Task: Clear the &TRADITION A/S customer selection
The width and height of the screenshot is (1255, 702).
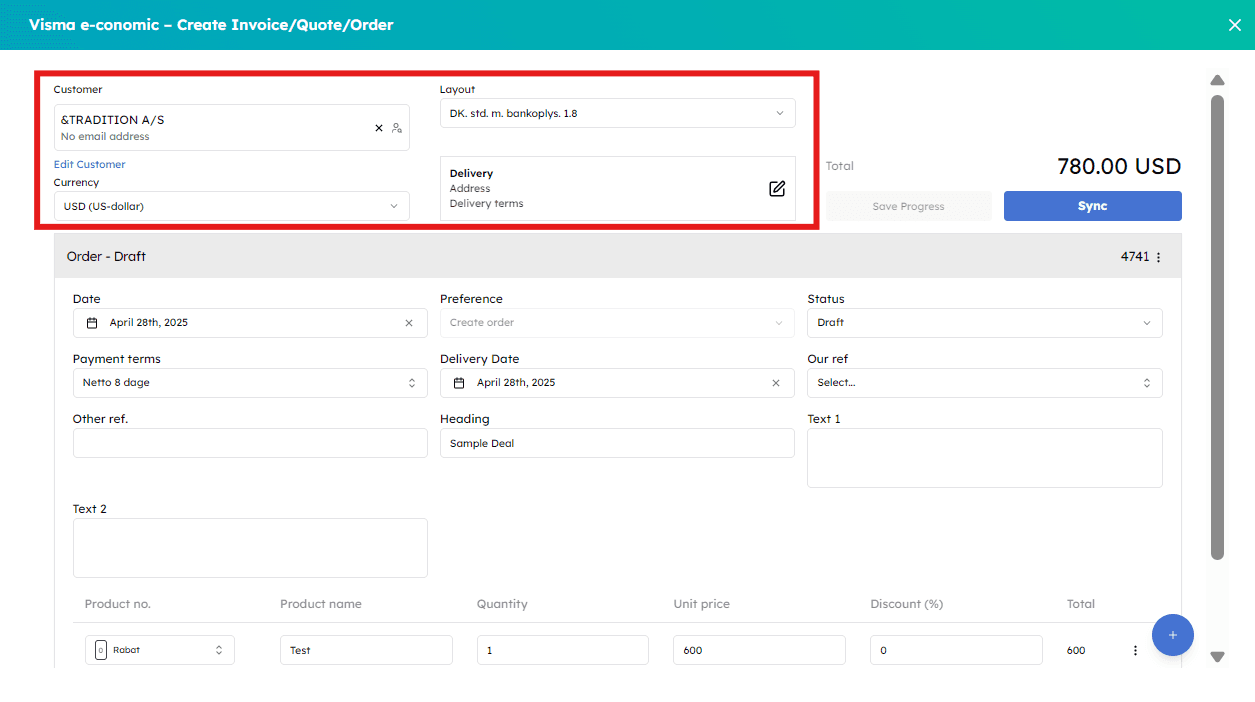Action: click(x=379, y=128)
